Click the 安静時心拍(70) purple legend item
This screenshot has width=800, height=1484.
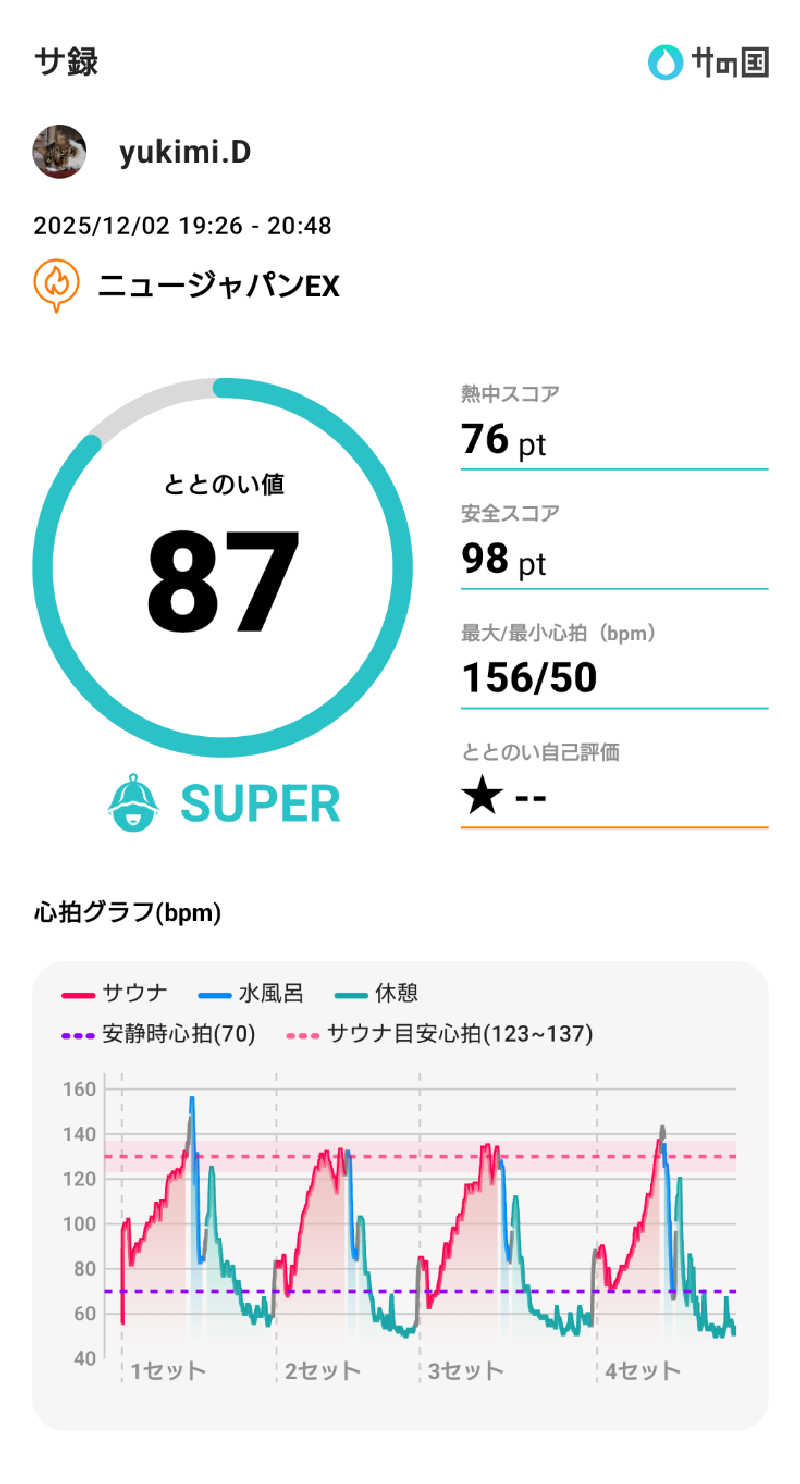click(x=159, y=1034)
